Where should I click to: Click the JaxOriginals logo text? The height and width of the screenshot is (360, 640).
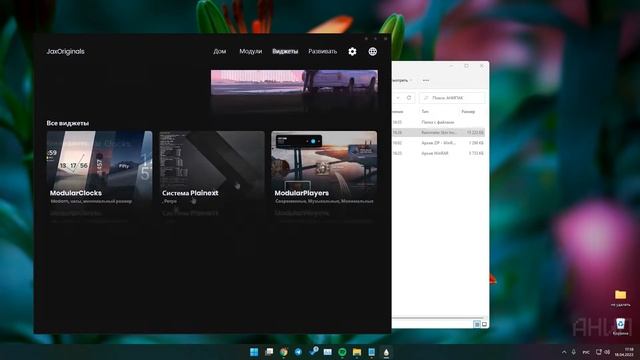click(x=65, y=51)
